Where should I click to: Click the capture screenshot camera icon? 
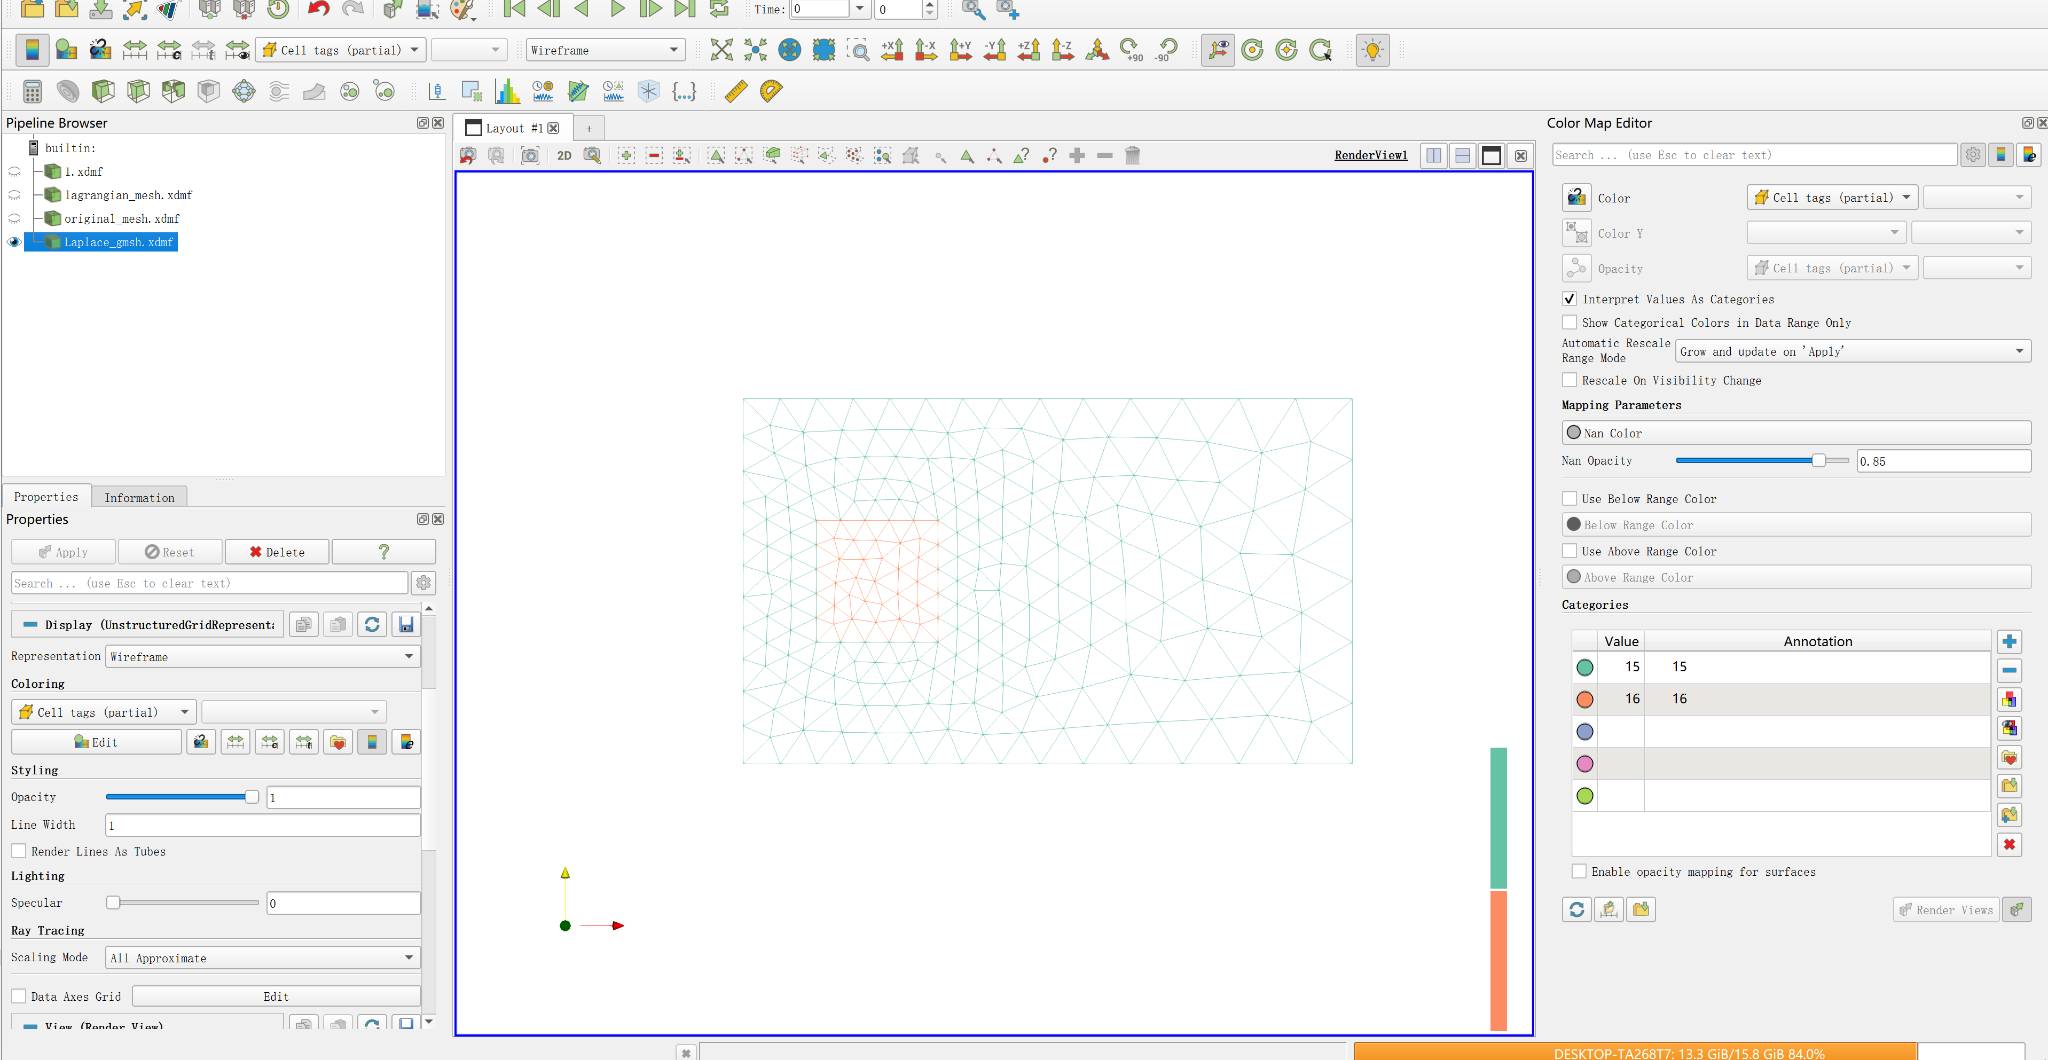pos(530,156)
